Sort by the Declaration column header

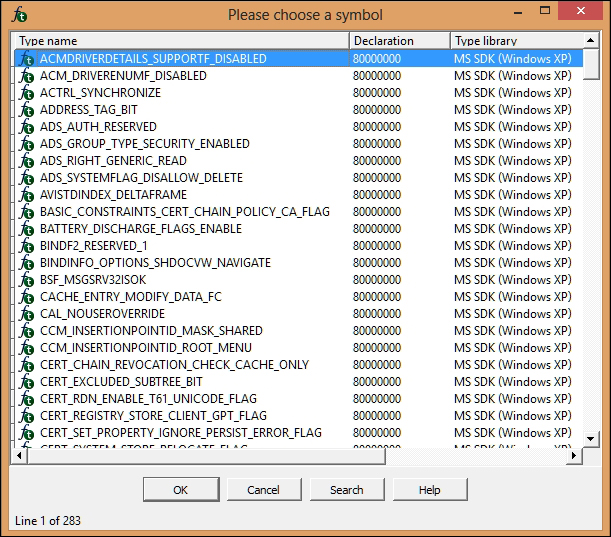pos(400,41)
